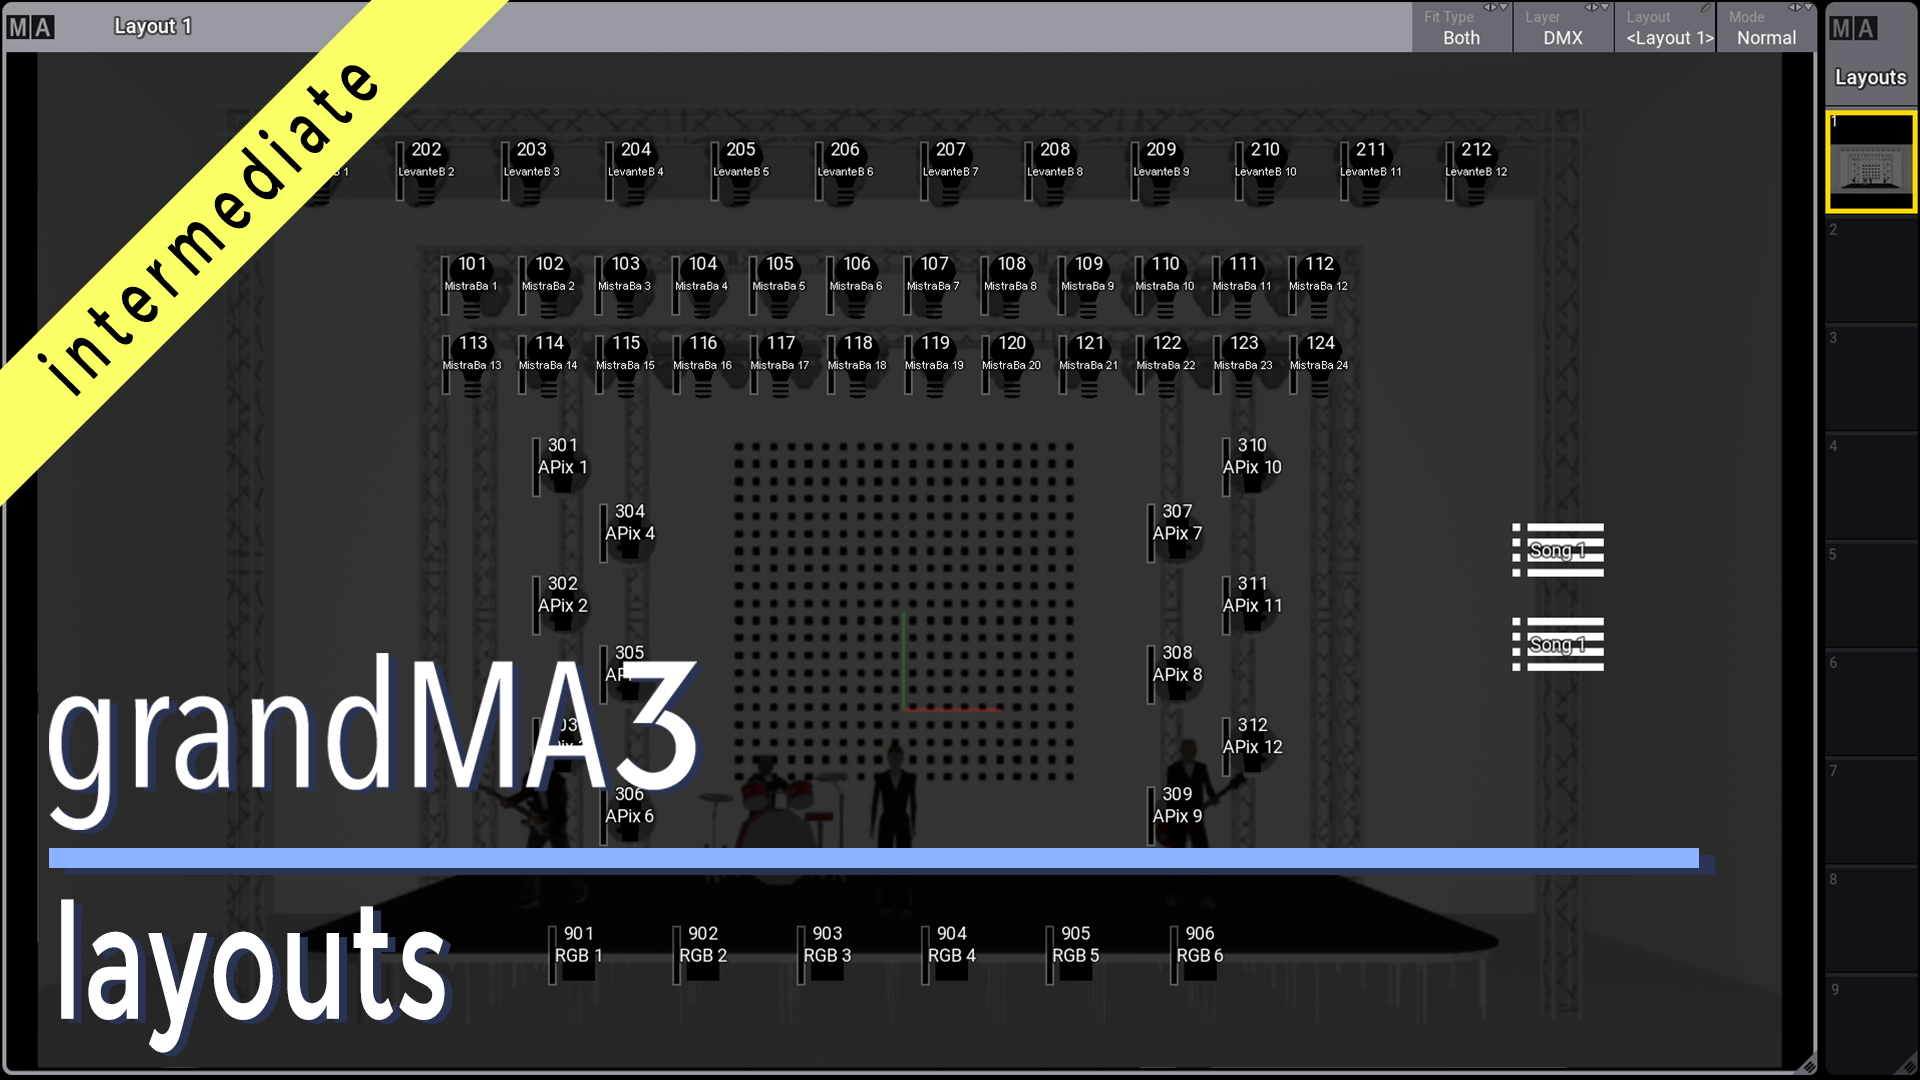Click upper Song 1 sequence icon

point(1558,550)
